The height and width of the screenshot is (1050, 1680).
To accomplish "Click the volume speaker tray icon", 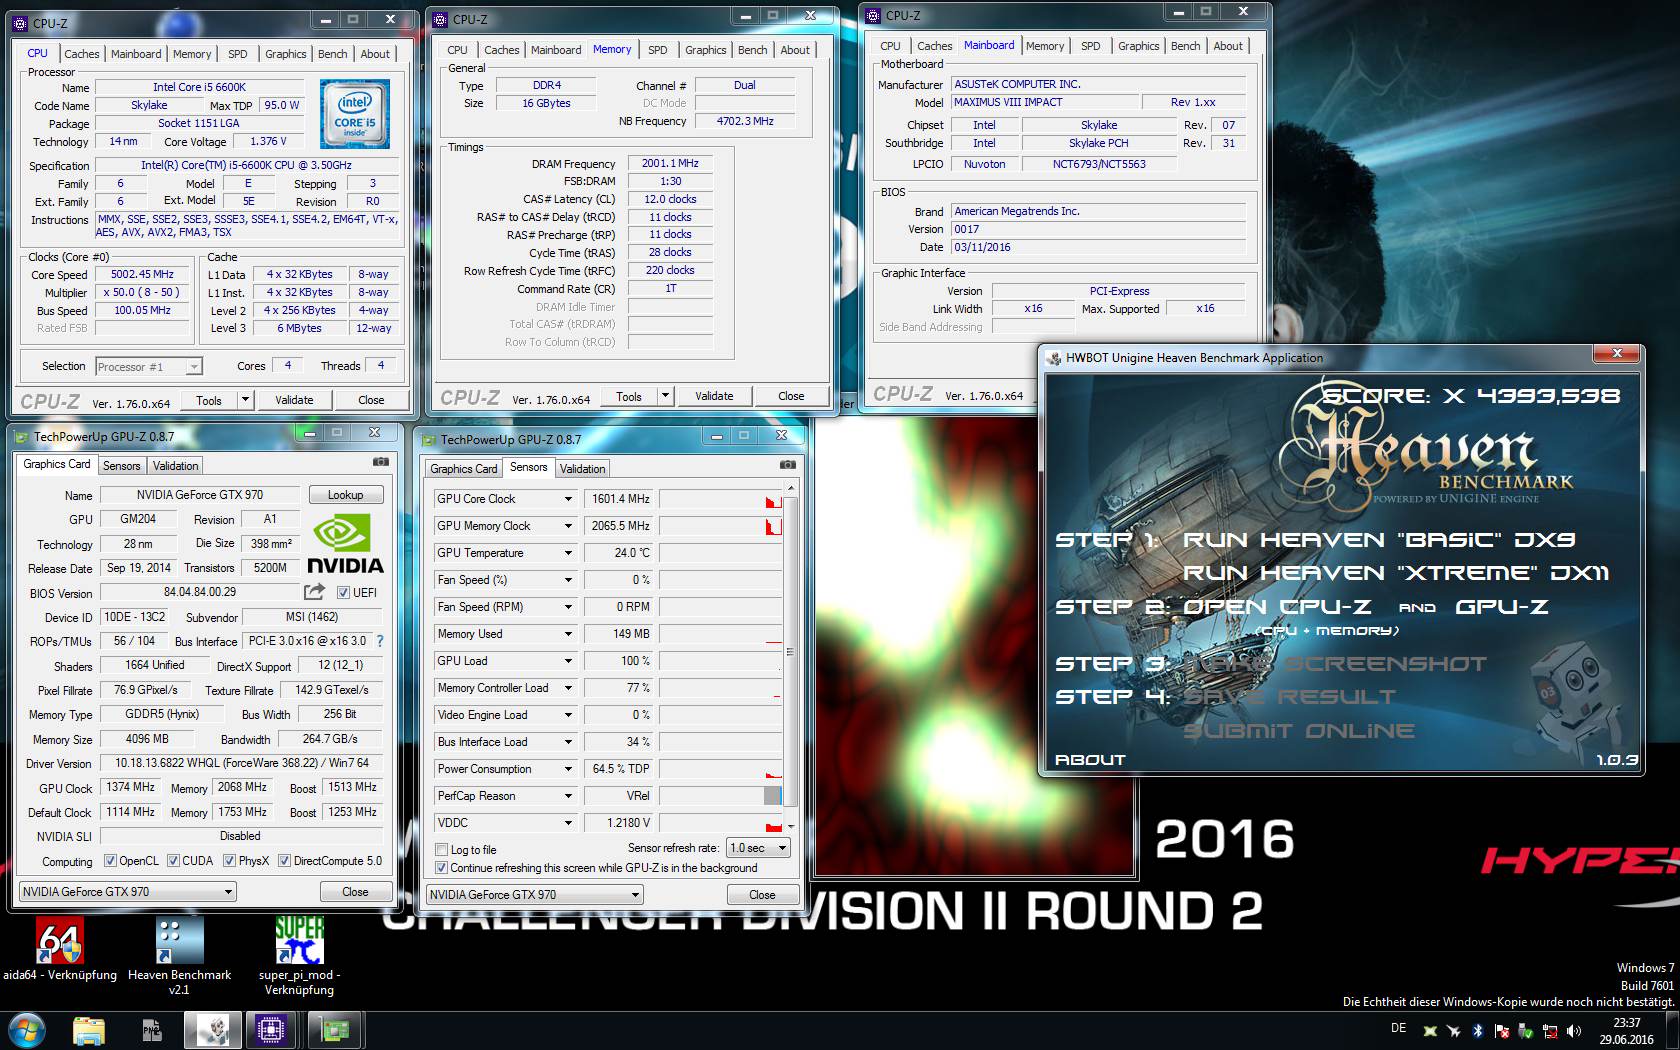I will 1574,1030.
